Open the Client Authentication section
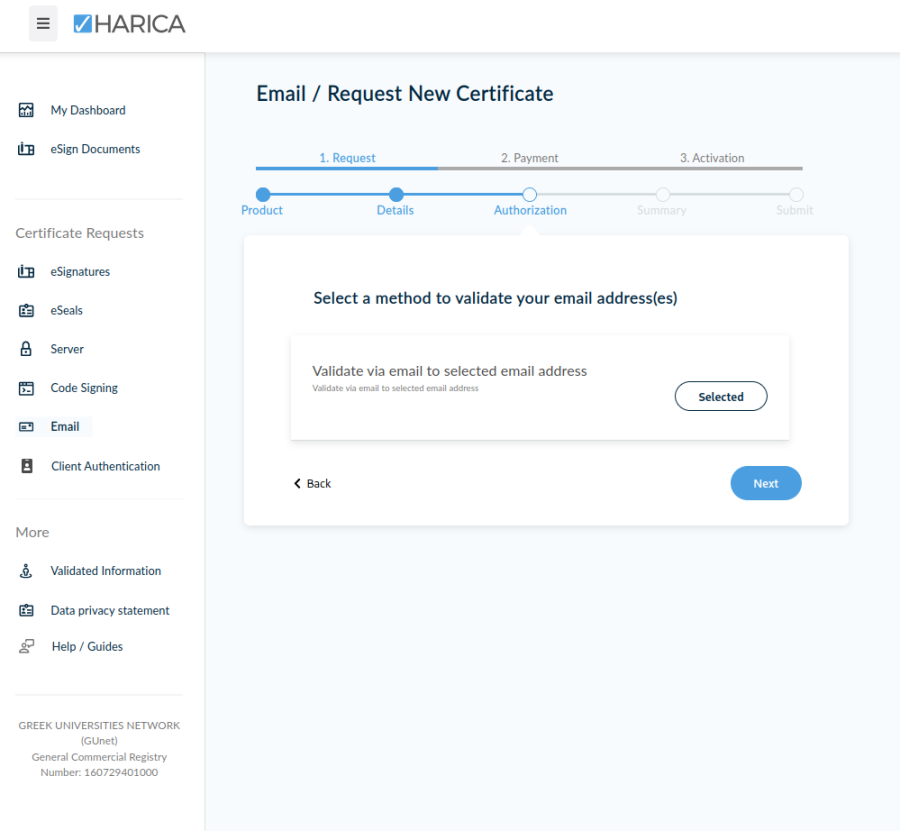This screenshot has height=831, width=900. [105, 466]
